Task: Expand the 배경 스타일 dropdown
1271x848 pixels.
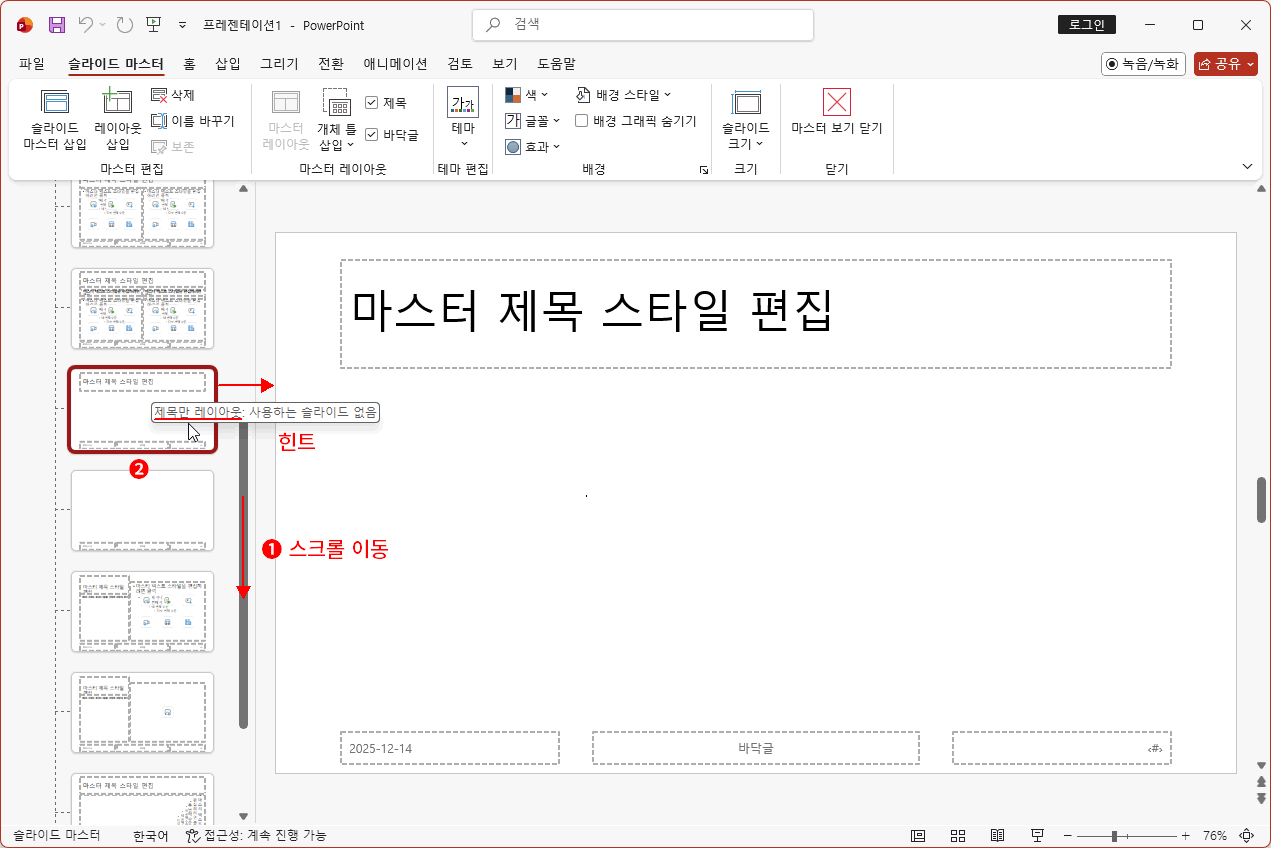Action: tap(621, 94)
